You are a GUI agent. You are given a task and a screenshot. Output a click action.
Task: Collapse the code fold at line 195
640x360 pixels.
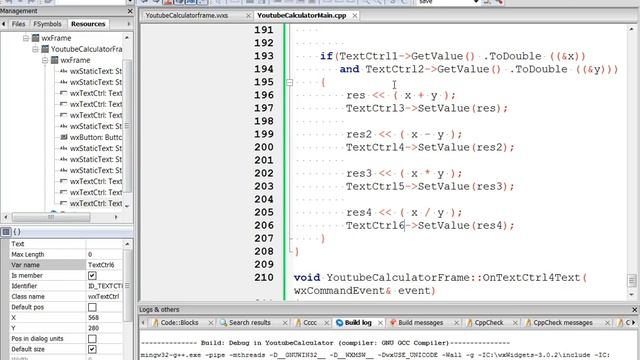point(289,82)
